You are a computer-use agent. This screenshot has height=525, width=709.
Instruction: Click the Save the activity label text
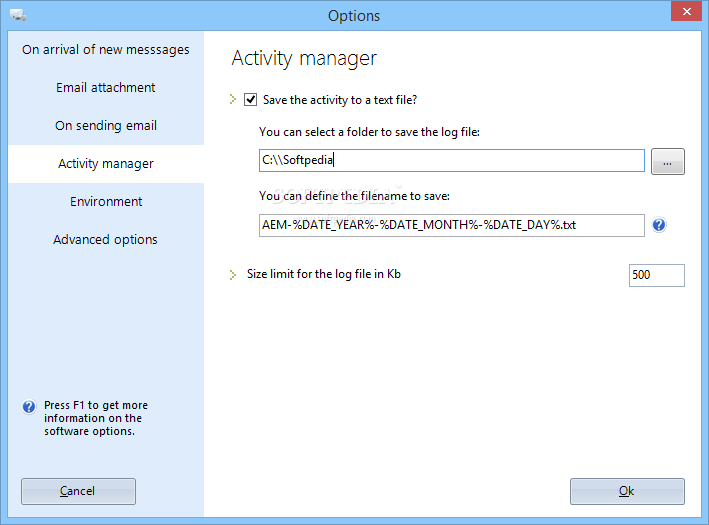click(340, 100)
